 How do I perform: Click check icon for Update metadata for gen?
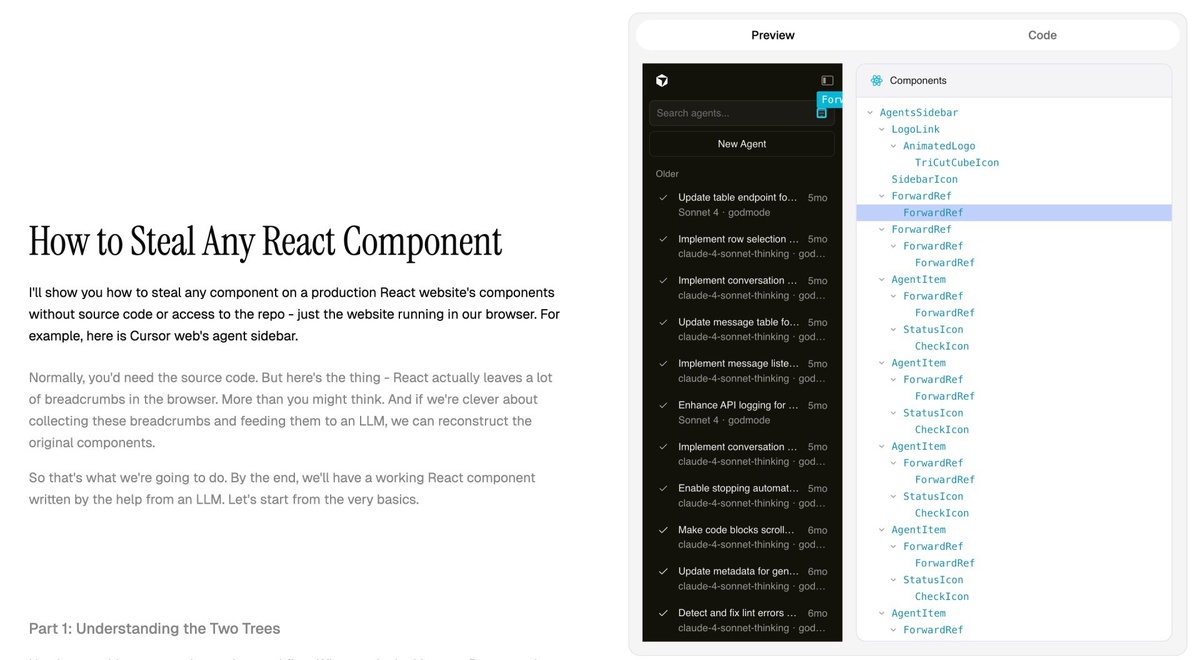(663, 571)
